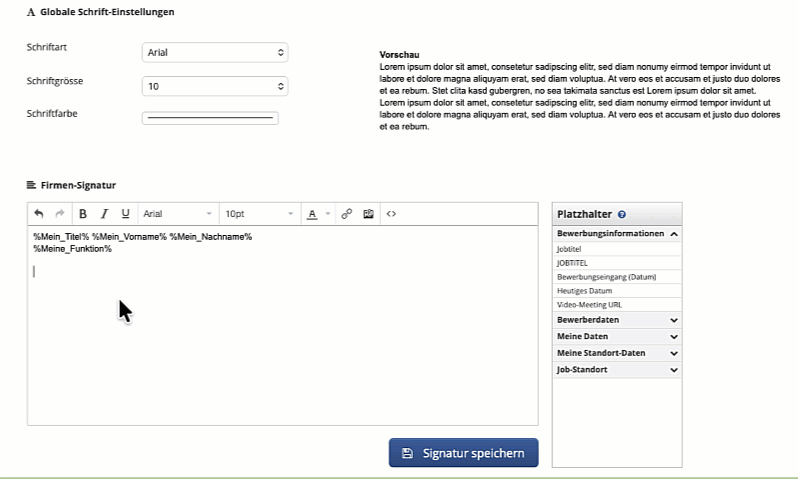Click the undo arrow in editor toolbar
Image resolution: width=798 pixels, height=479 pixels.
(39, 214)
